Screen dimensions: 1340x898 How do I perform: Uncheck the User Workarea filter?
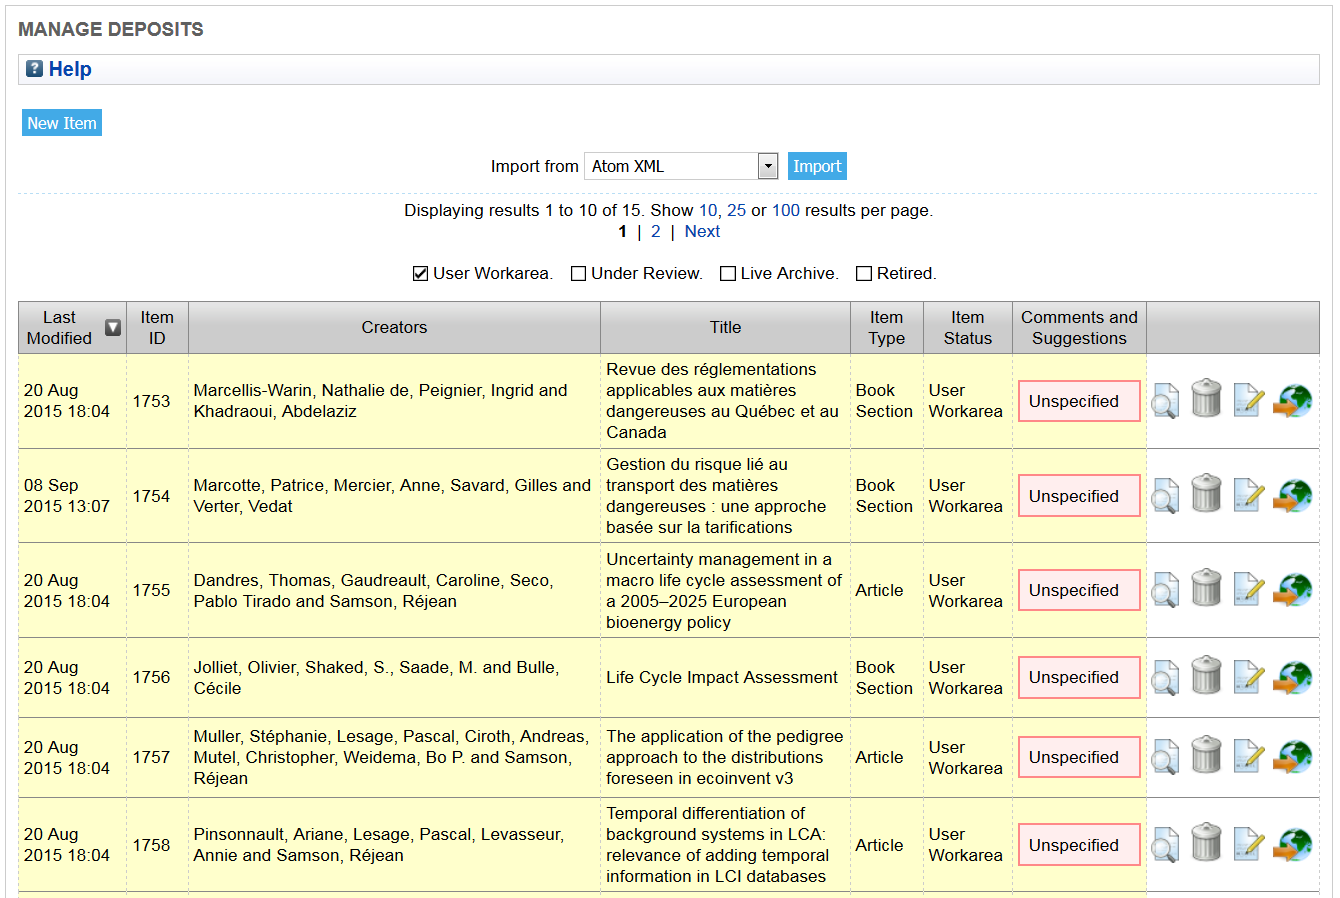click(420, 273)
